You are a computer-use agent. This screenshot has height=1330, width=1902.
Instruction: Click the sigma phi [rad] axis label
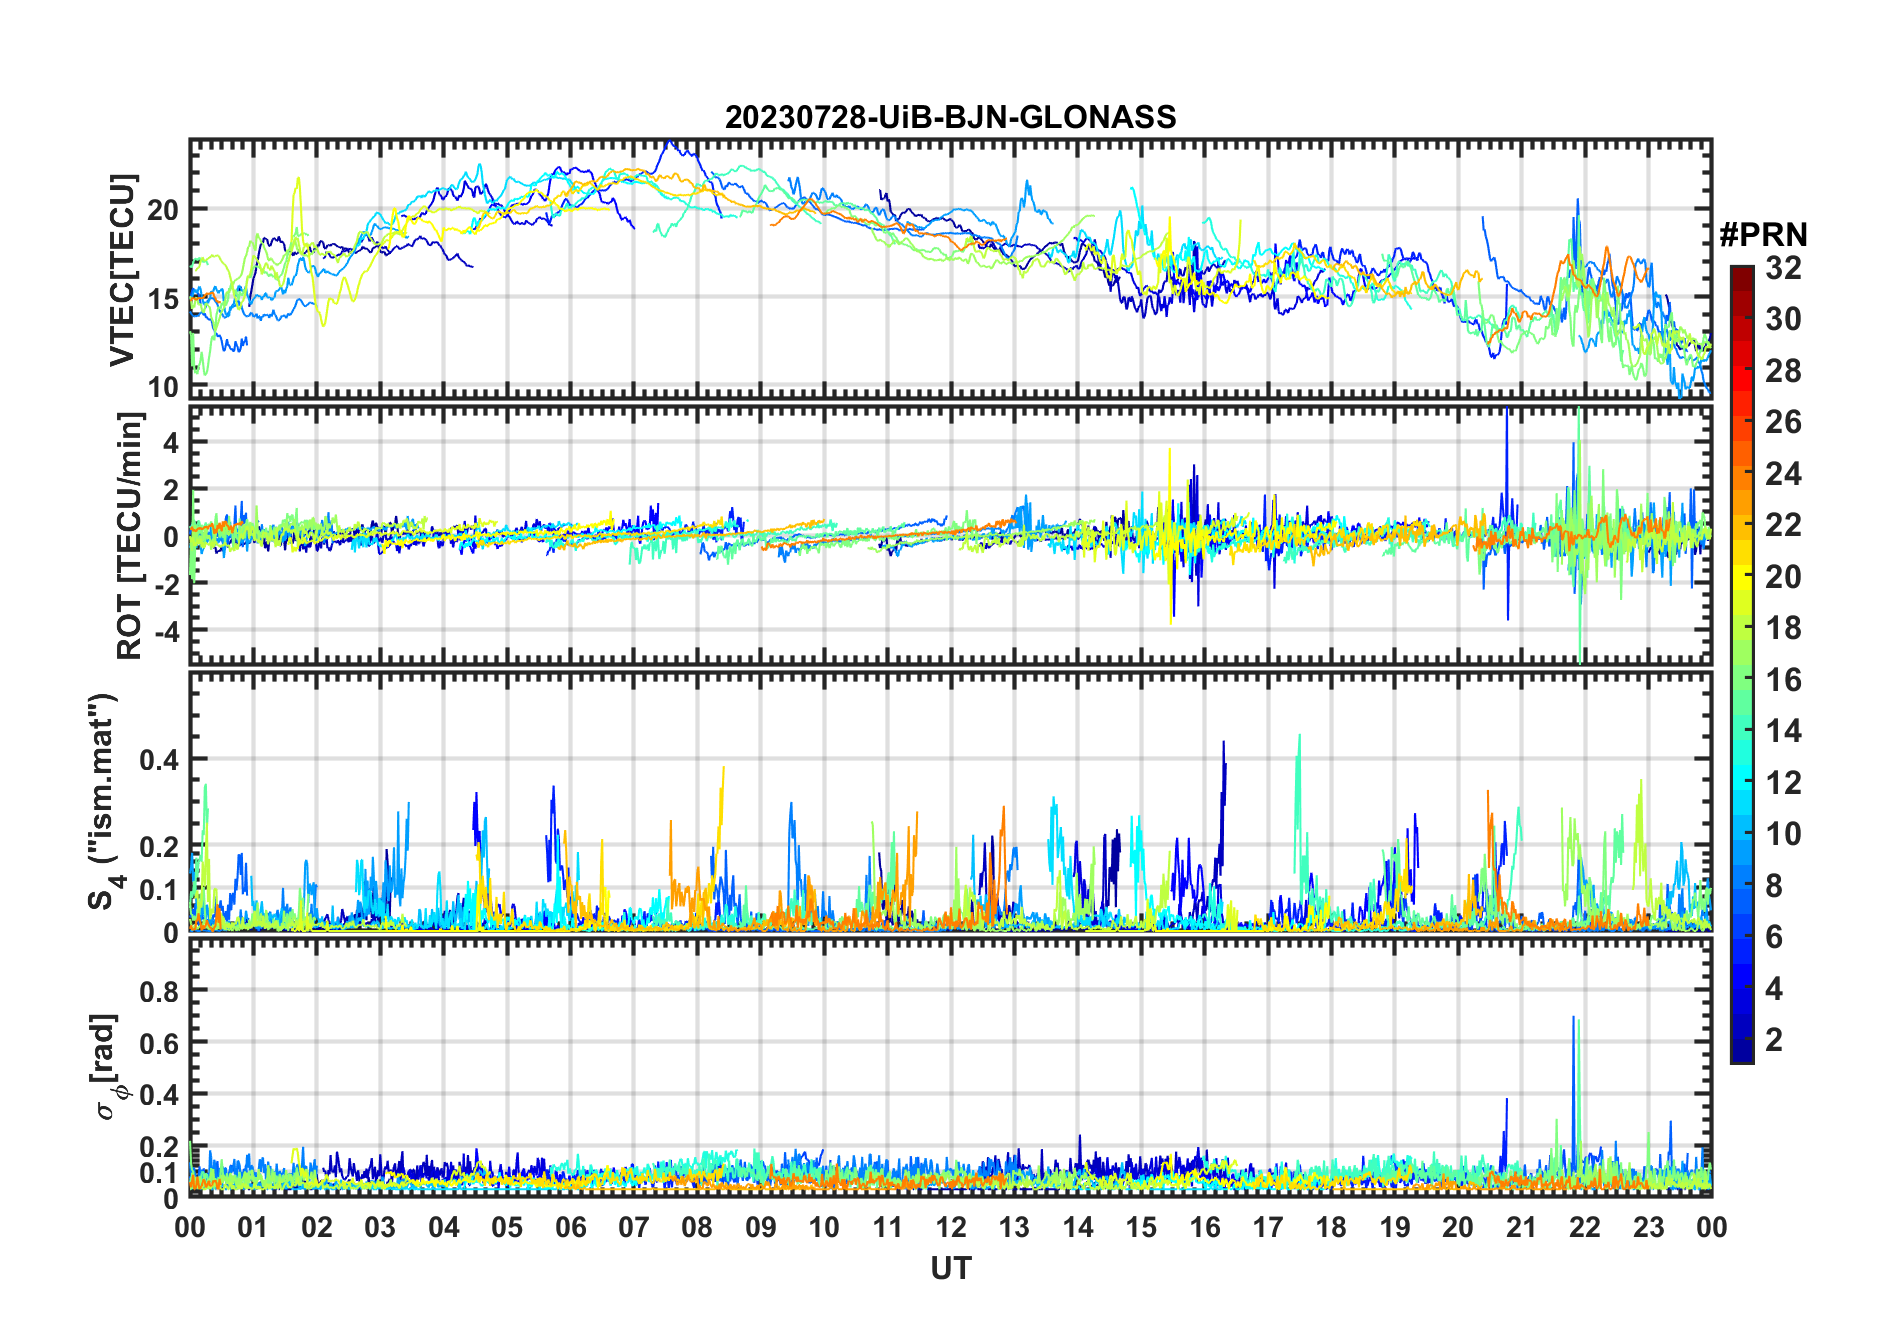tap(107, 1066)
